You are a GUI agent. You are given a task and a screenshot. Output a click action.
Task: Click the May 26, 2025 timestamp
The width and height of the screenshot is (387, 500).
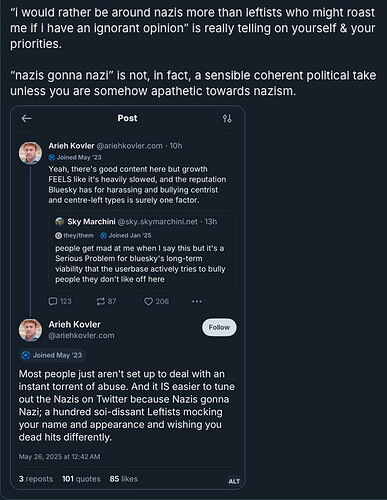pos(59,457)
